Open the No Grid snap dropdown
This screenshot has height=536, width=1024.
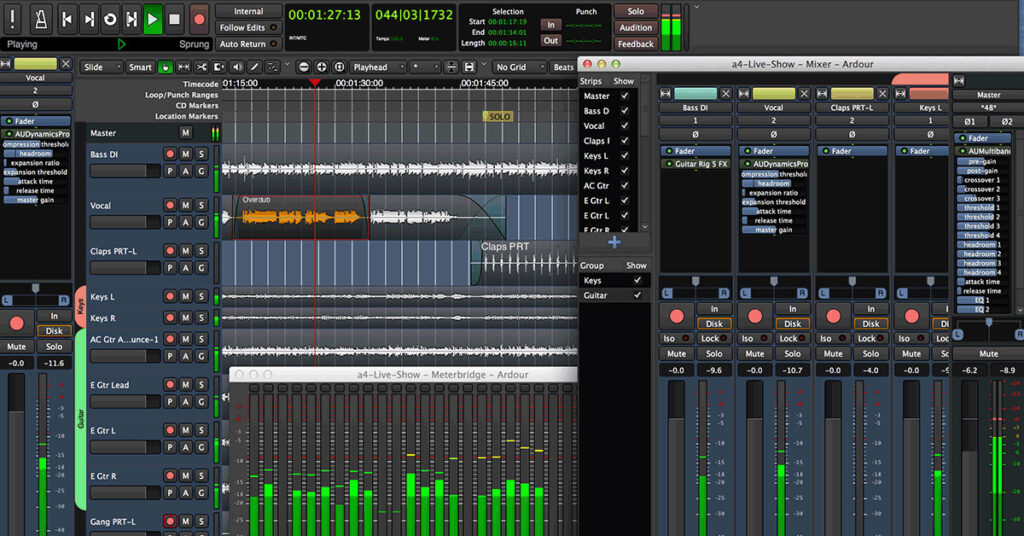click(517, 67)
